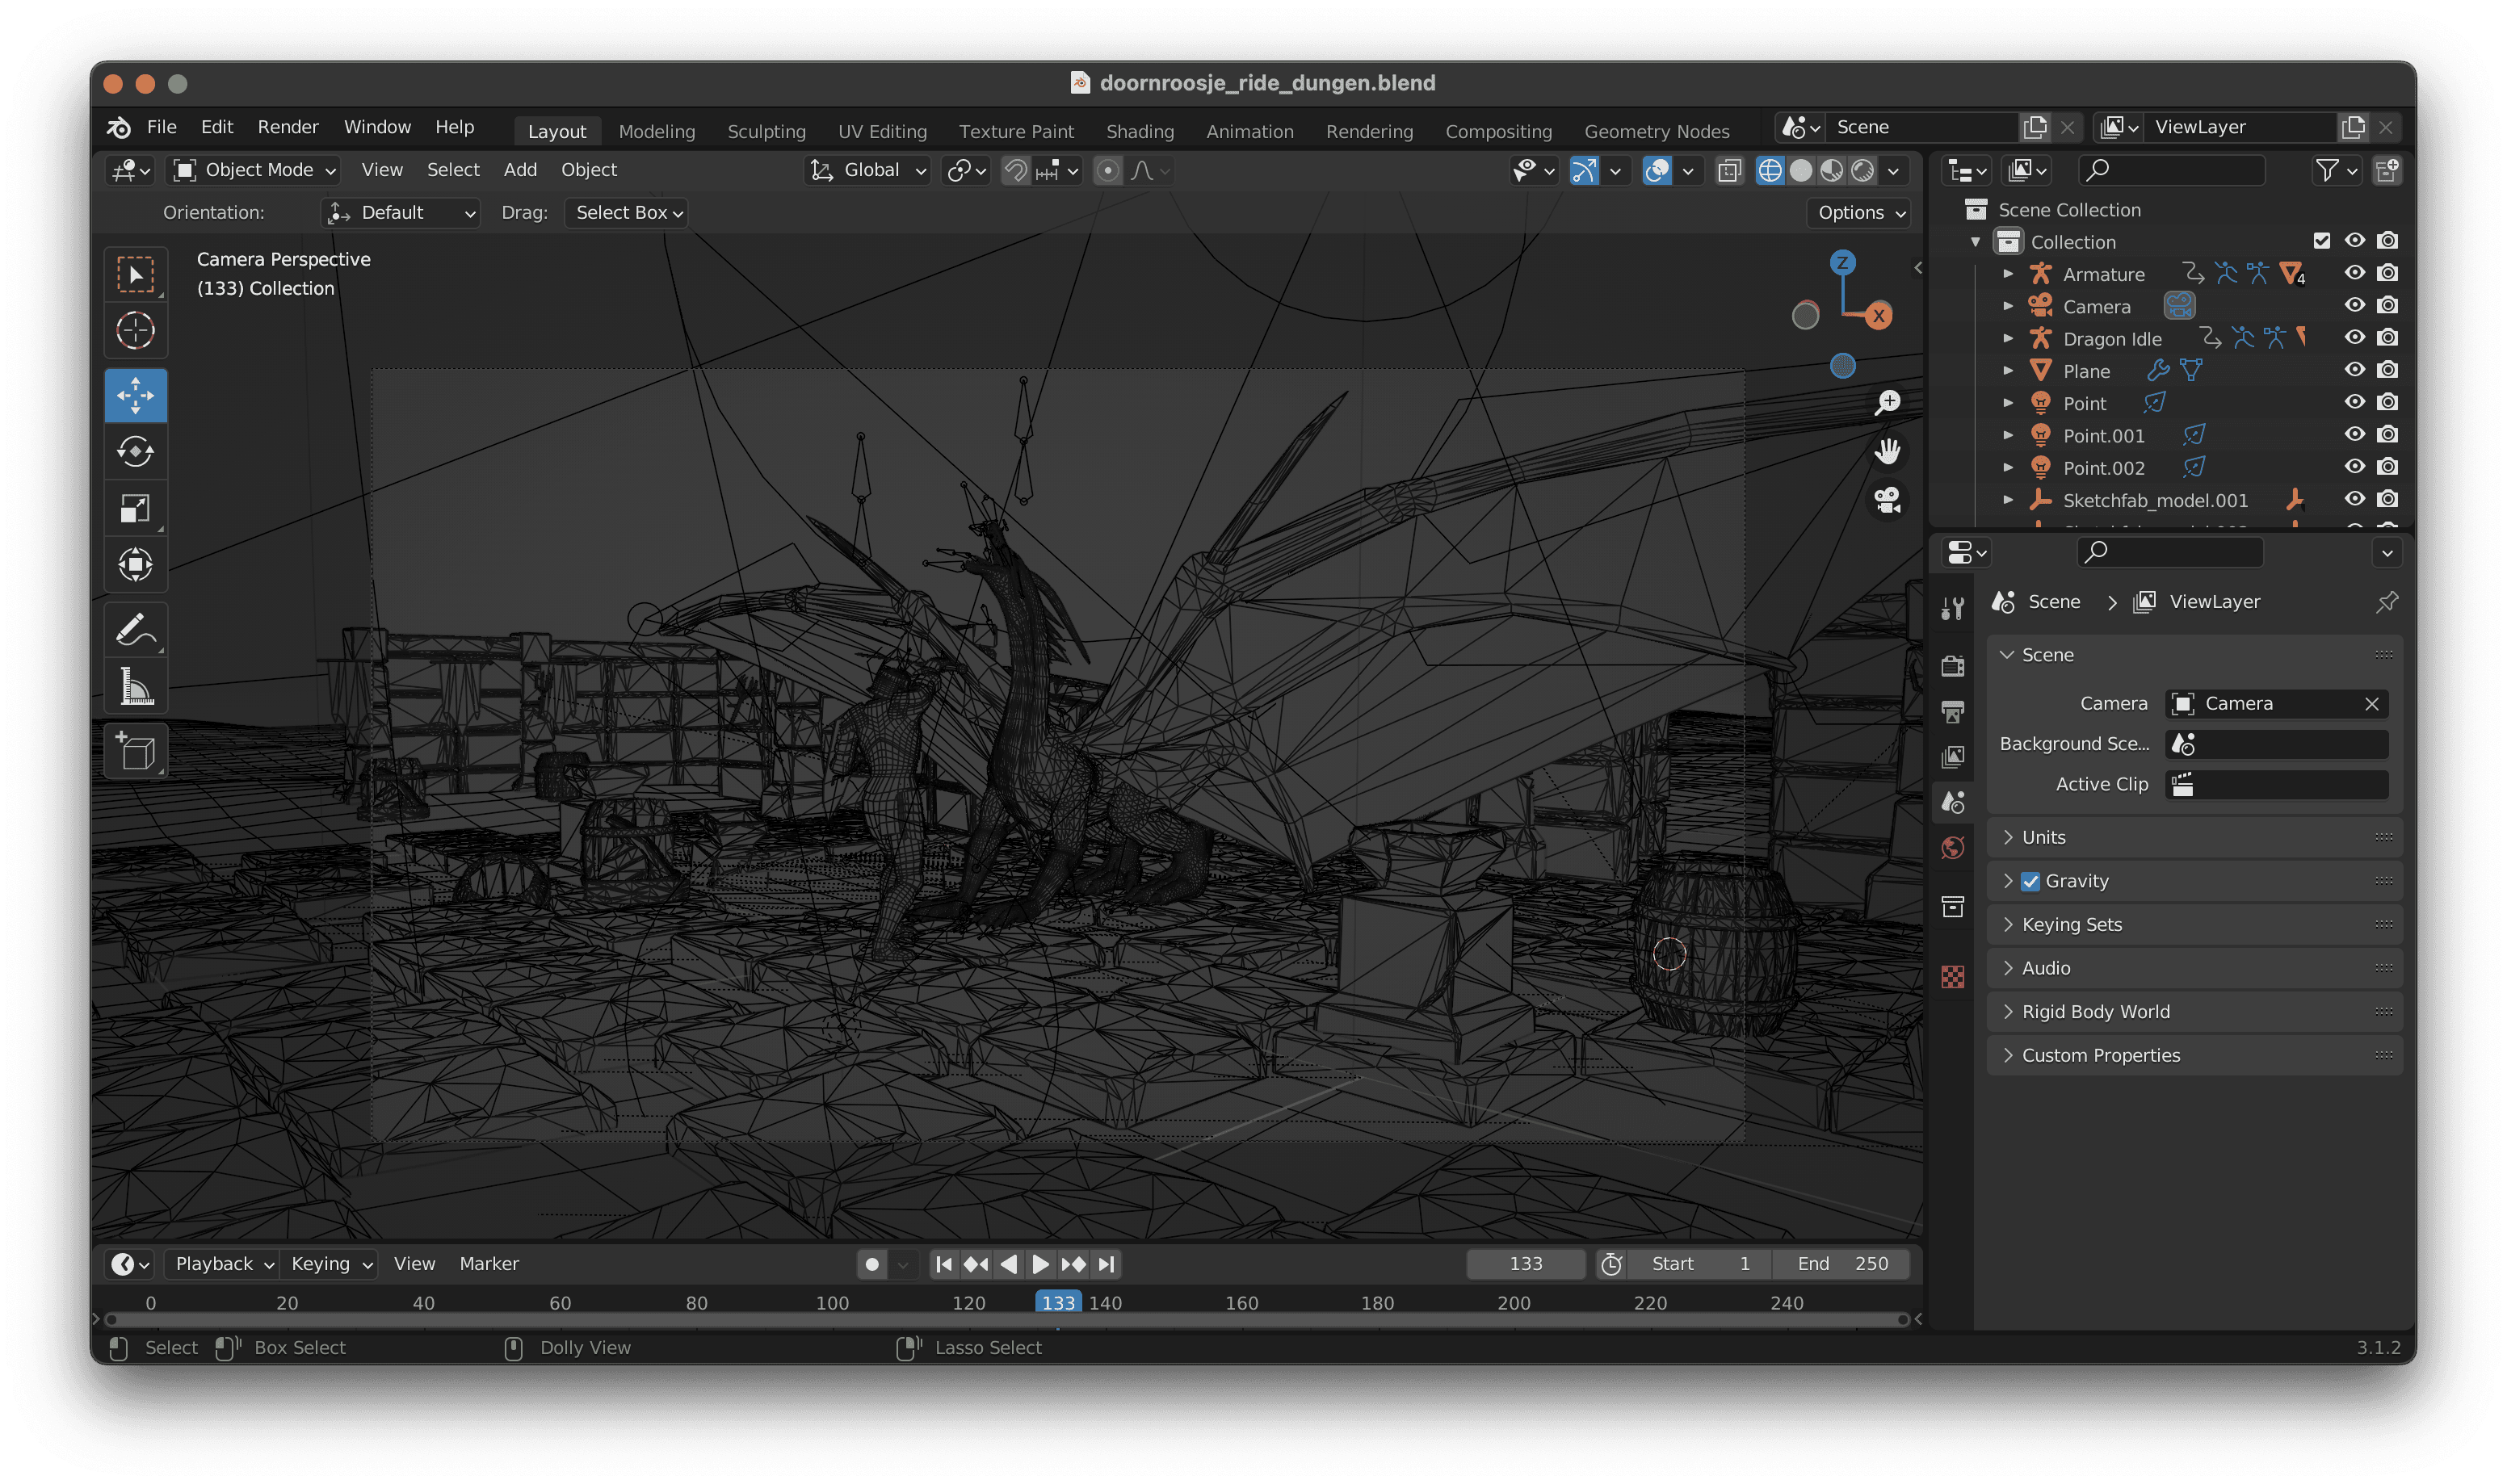The height and width of the screenshot is (1484, 2507).
Task: Expand the Armature tree item
Action: 2008,274
